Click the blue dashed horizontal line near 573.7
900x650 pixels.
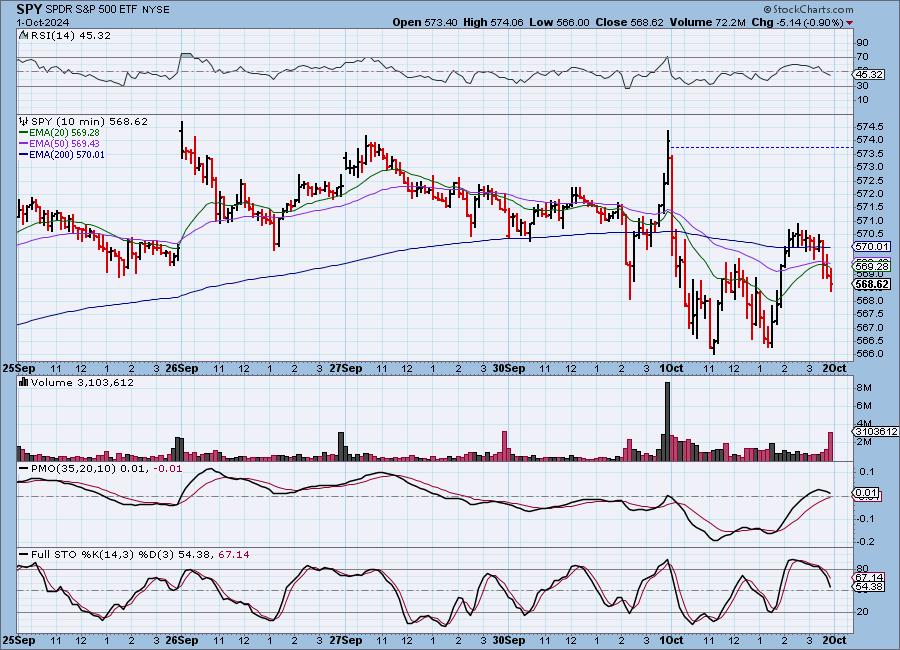pos(761,148)
